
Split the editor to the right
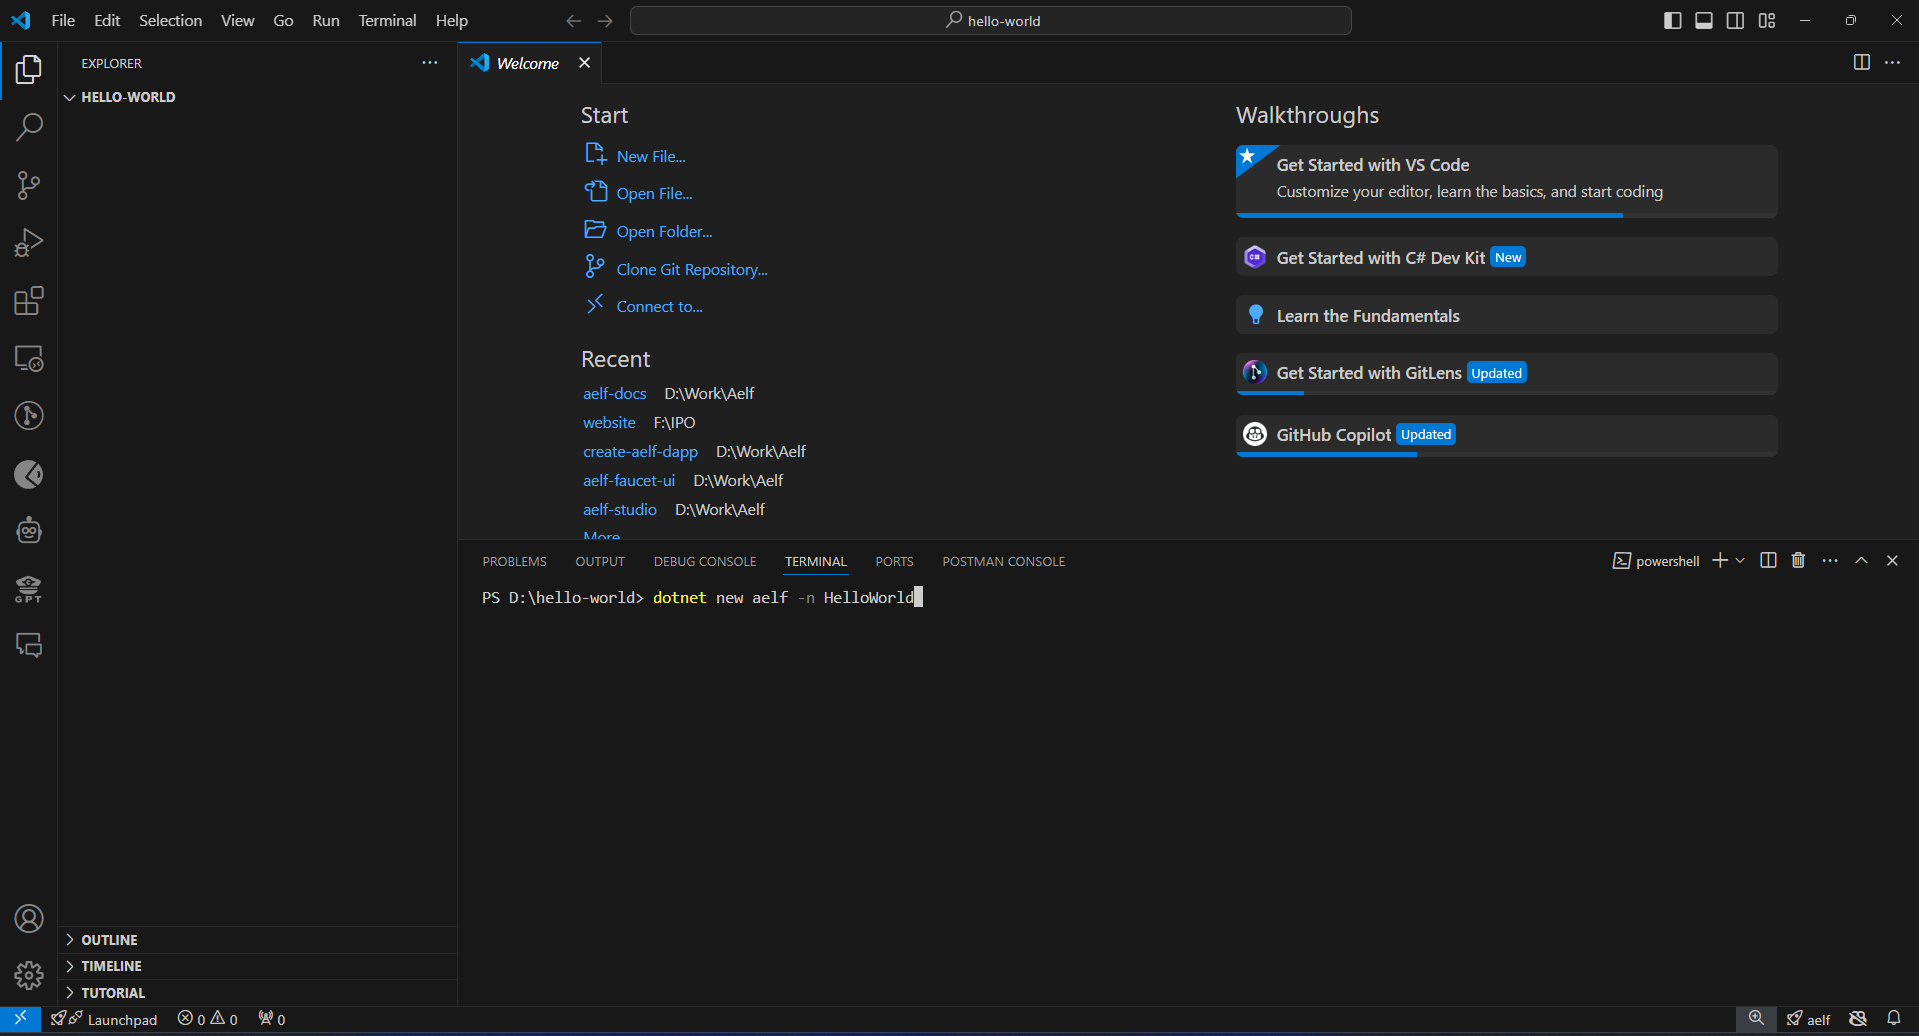point(1862,63)
